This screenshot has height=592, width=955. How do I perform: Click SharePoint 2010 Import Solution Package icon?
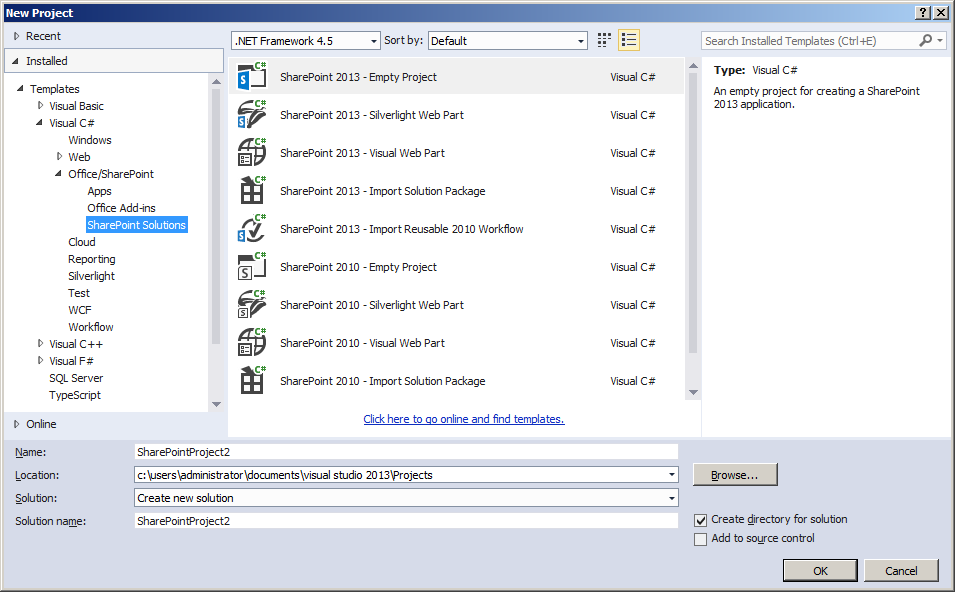coord(252,381)
